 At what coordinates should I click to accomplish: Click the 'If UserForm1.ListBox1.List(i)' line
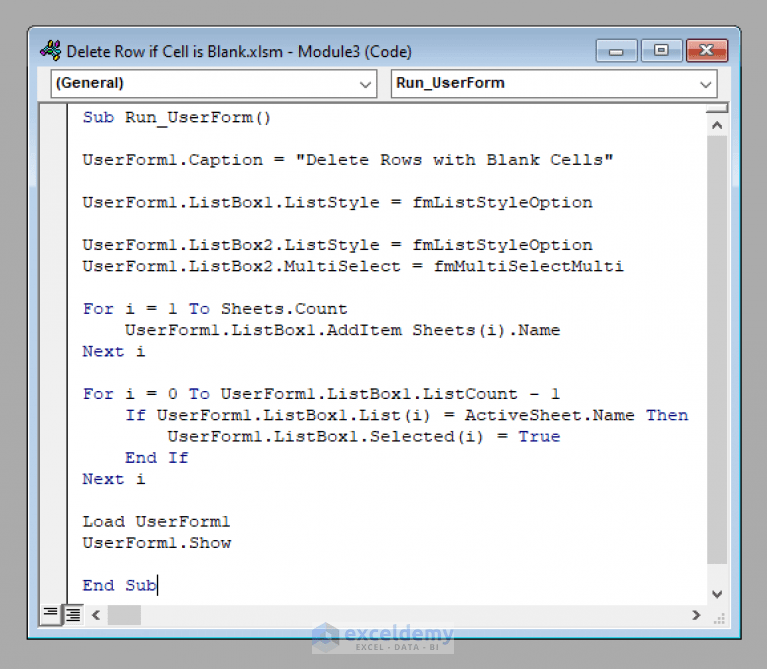(x=406, y=415)
